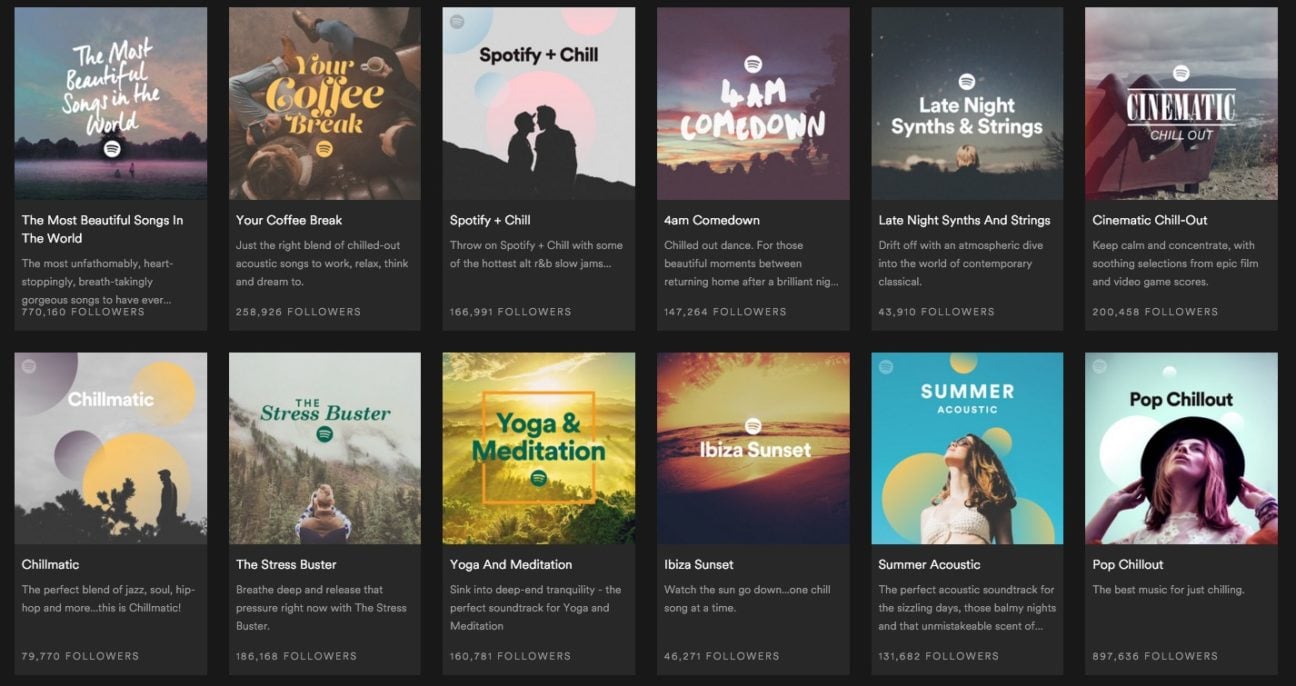The image size is (1296, 686).
Task: Click the Spotify logo on Spotify + Chill cover
Action: click(x=456, y=21)
